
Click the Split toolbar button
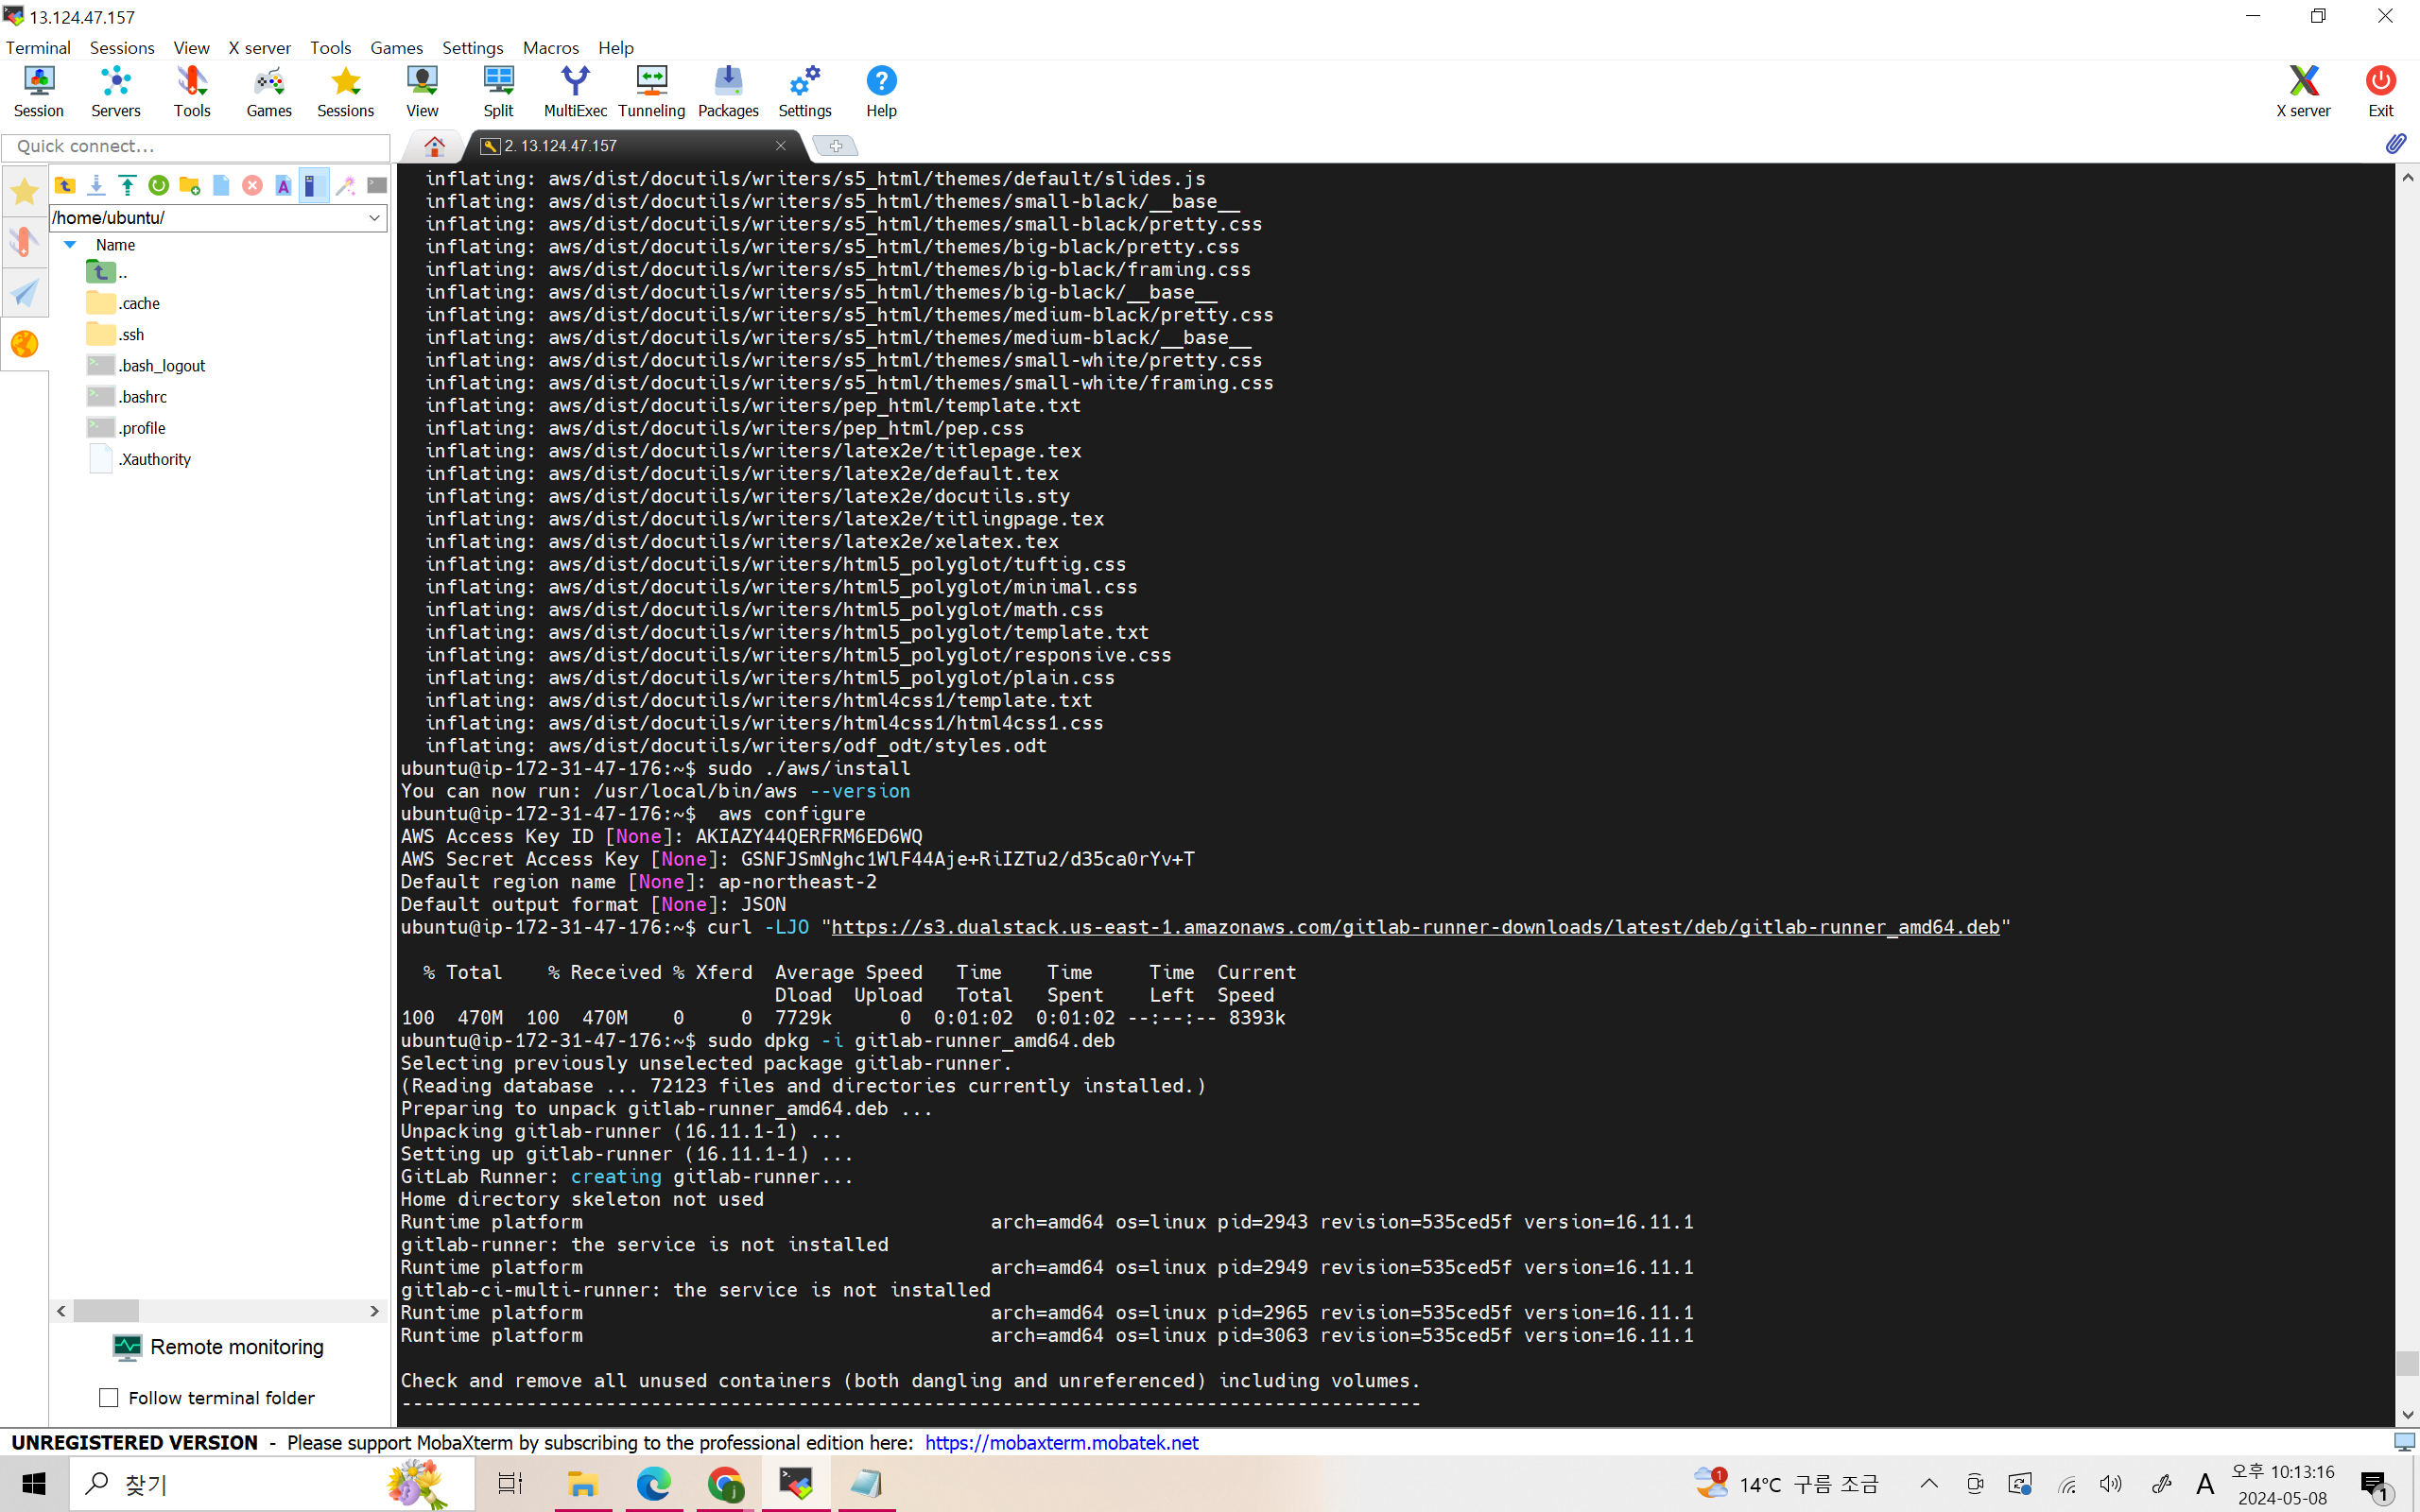[x=498, y=92]
